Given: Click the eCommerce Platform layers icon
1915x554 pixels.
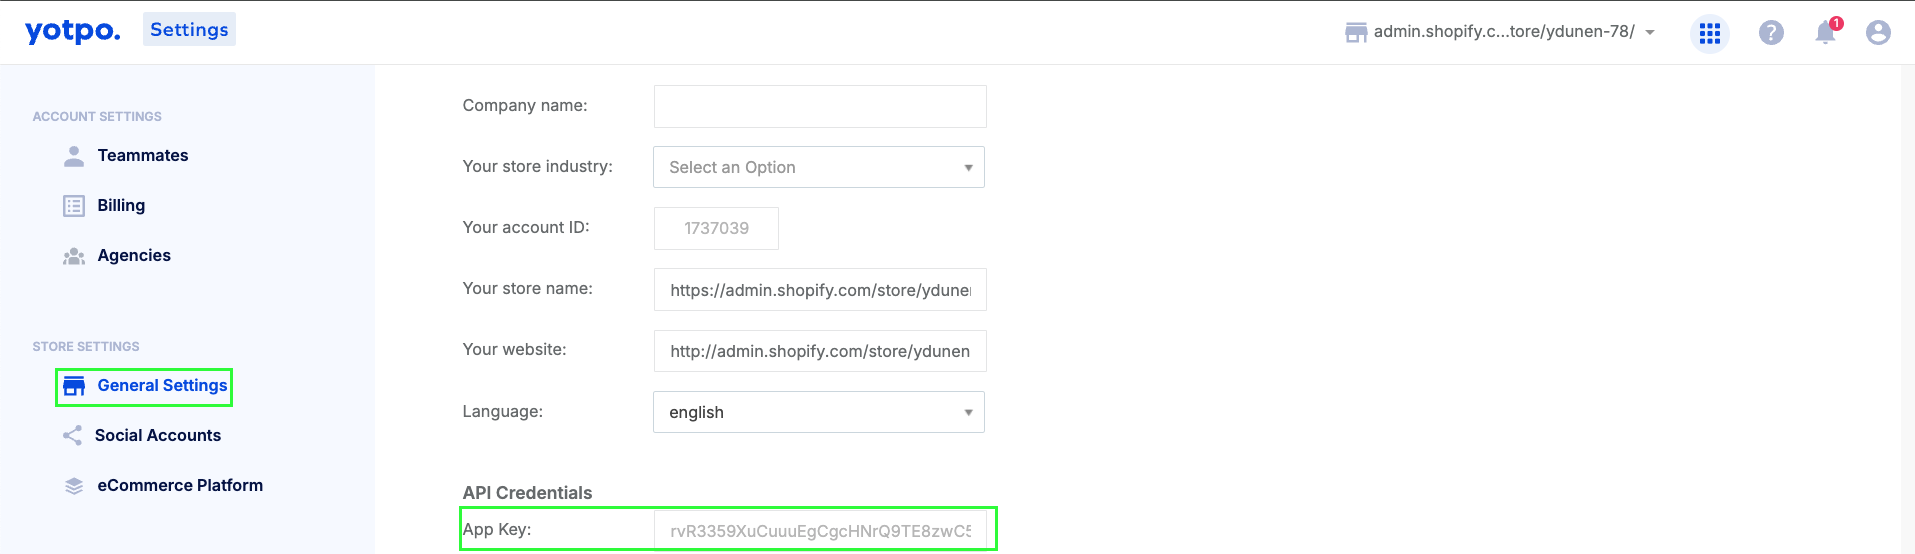Looking at the screenshot, I should [74, 486].
